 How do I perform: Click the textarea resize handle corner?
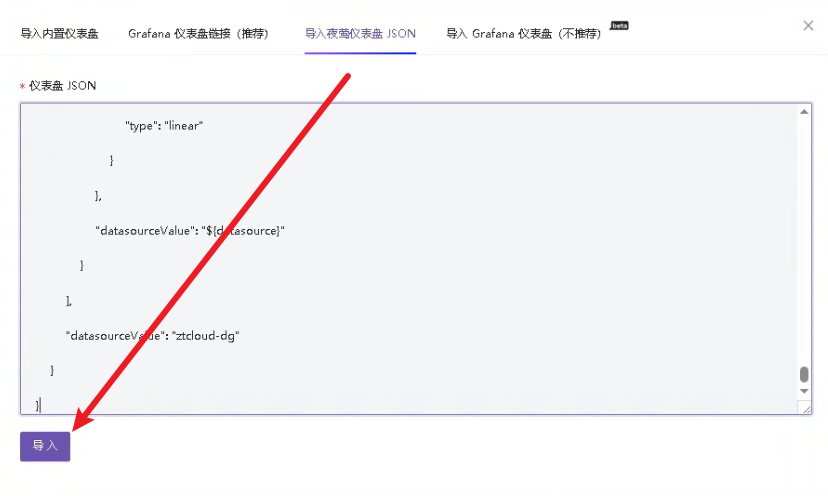coord(806,408)
